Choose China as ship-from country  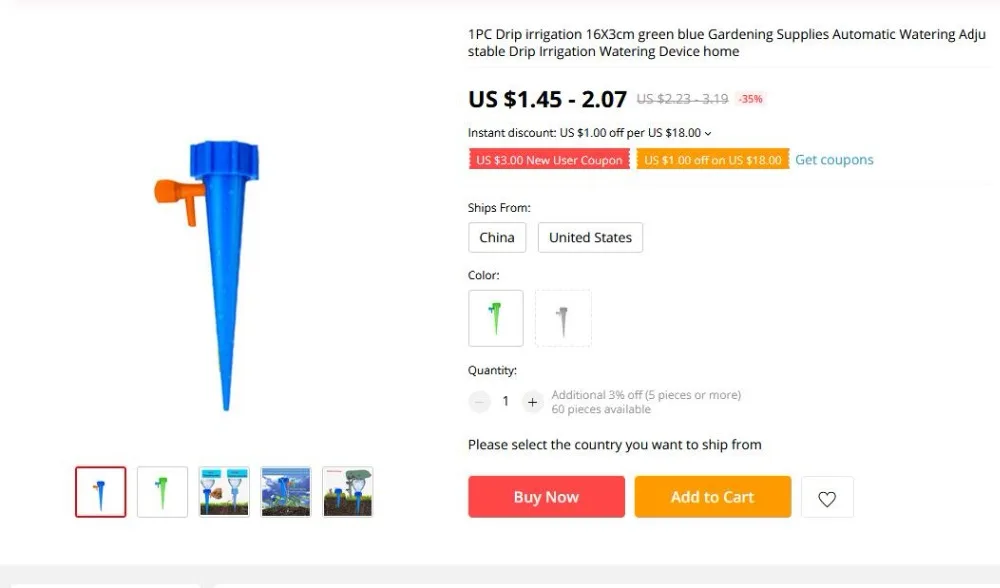497,237
